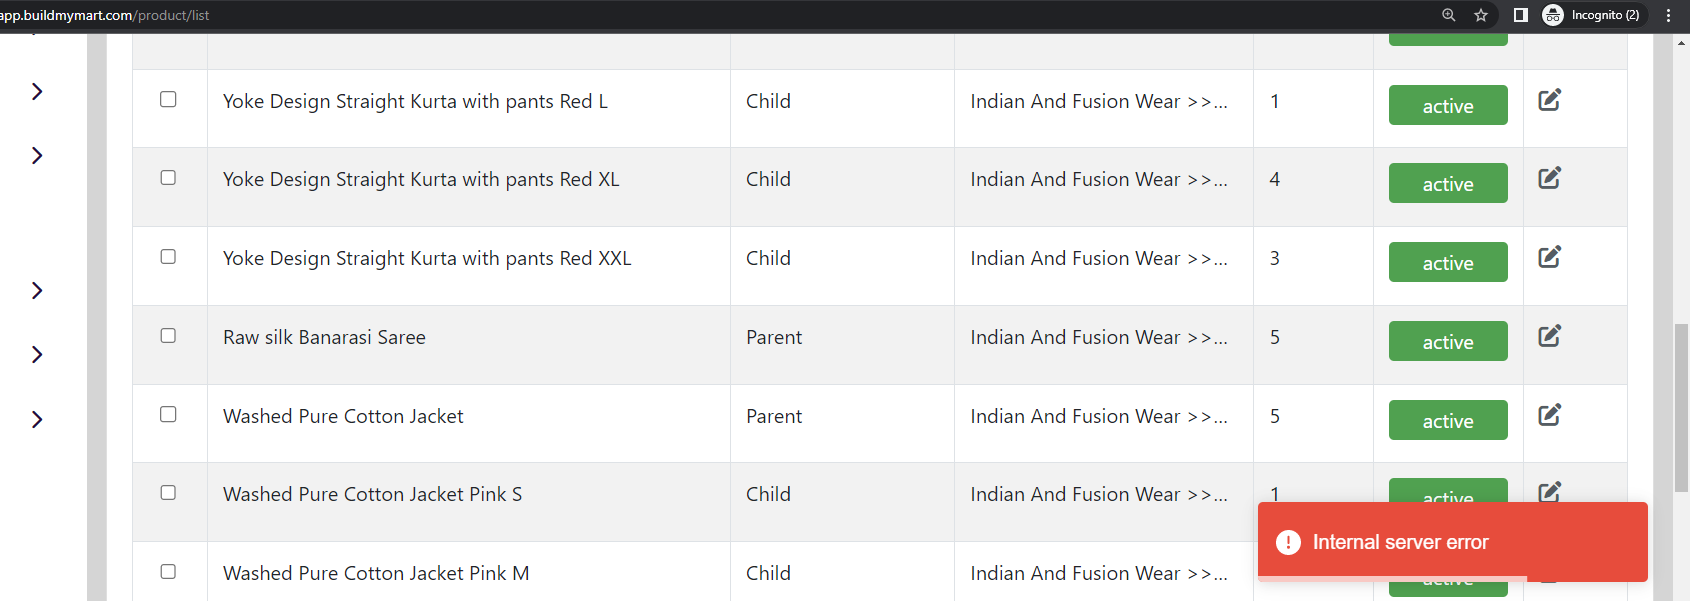This screenshot has width=1690, height=601.
Task: Edit Raw silk Banarasi Saree entry
Action: point(1549,336)
